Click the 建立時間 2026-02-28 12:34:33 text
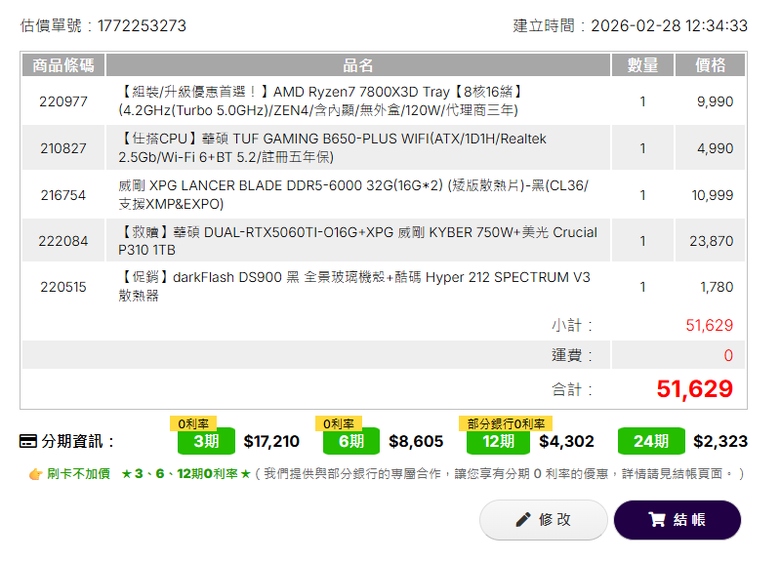The image size is (780, 561). [x=630, y=25]
